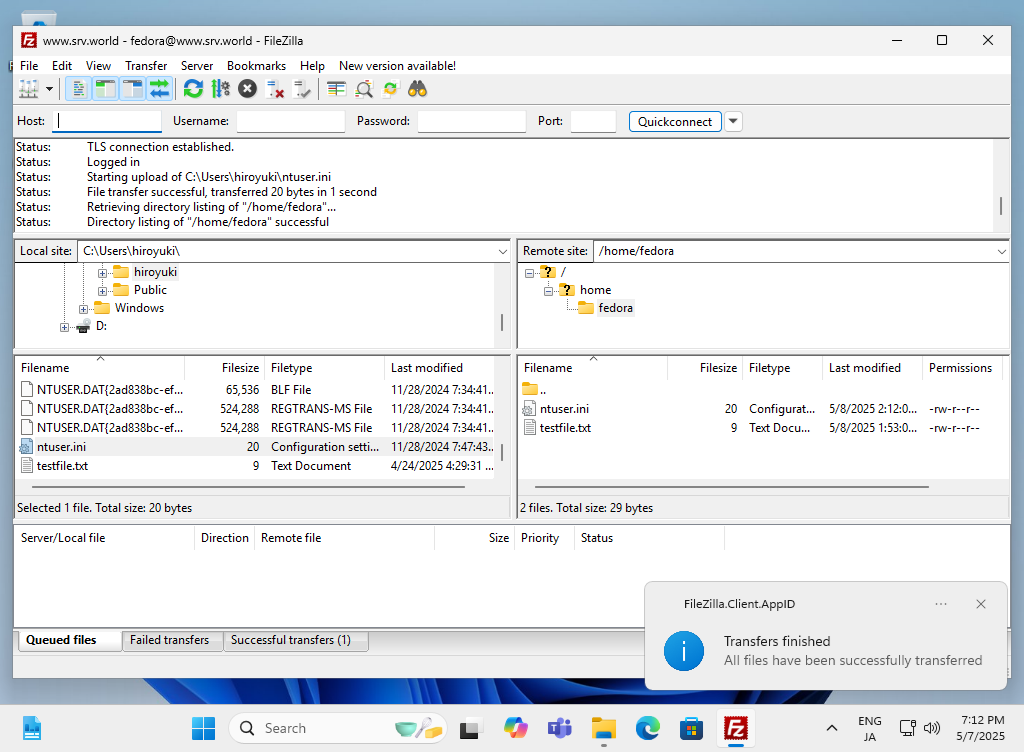Toggle directory comparison
This screenshot has width=1024, height=752.
point(364,89)
